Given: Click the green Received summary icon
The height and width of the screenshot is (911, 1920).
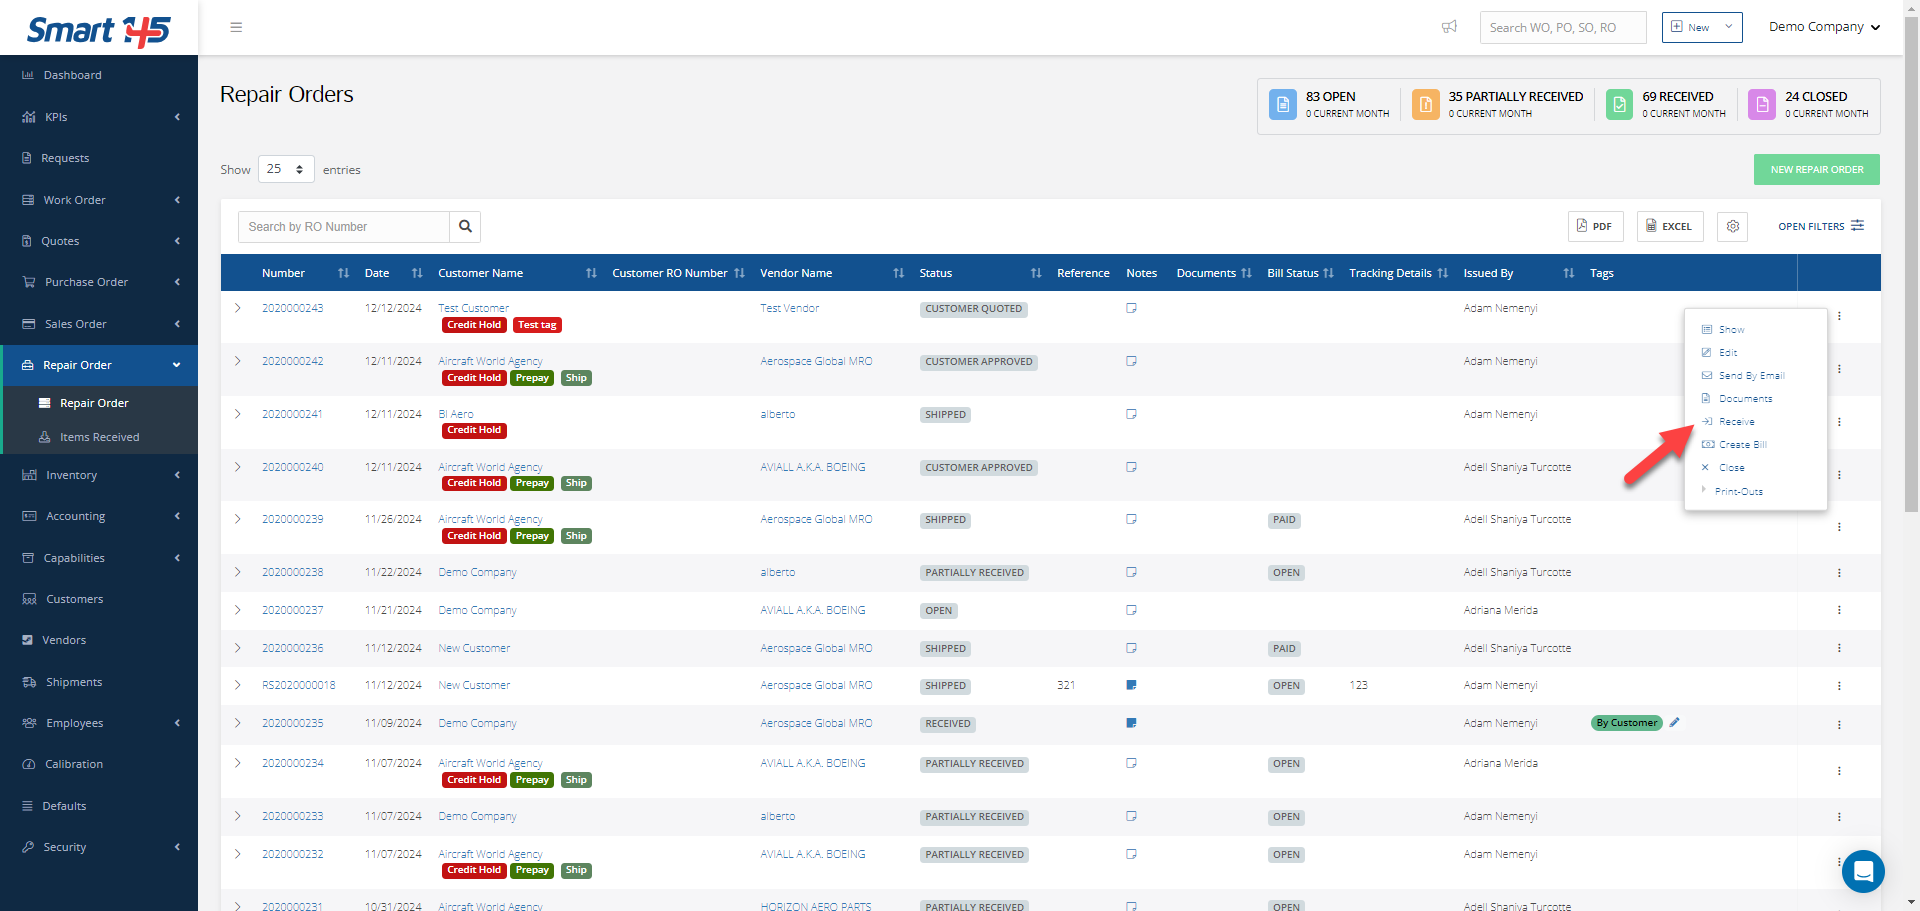Looking at the screenshot, I should tap(1619, 105).
